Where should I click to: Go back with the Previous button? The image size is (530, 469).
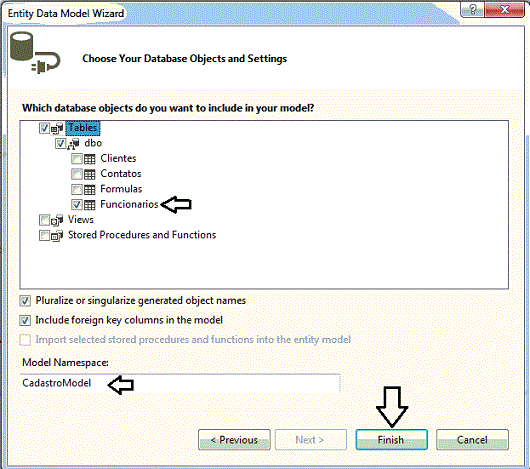(x=234, y=440)
